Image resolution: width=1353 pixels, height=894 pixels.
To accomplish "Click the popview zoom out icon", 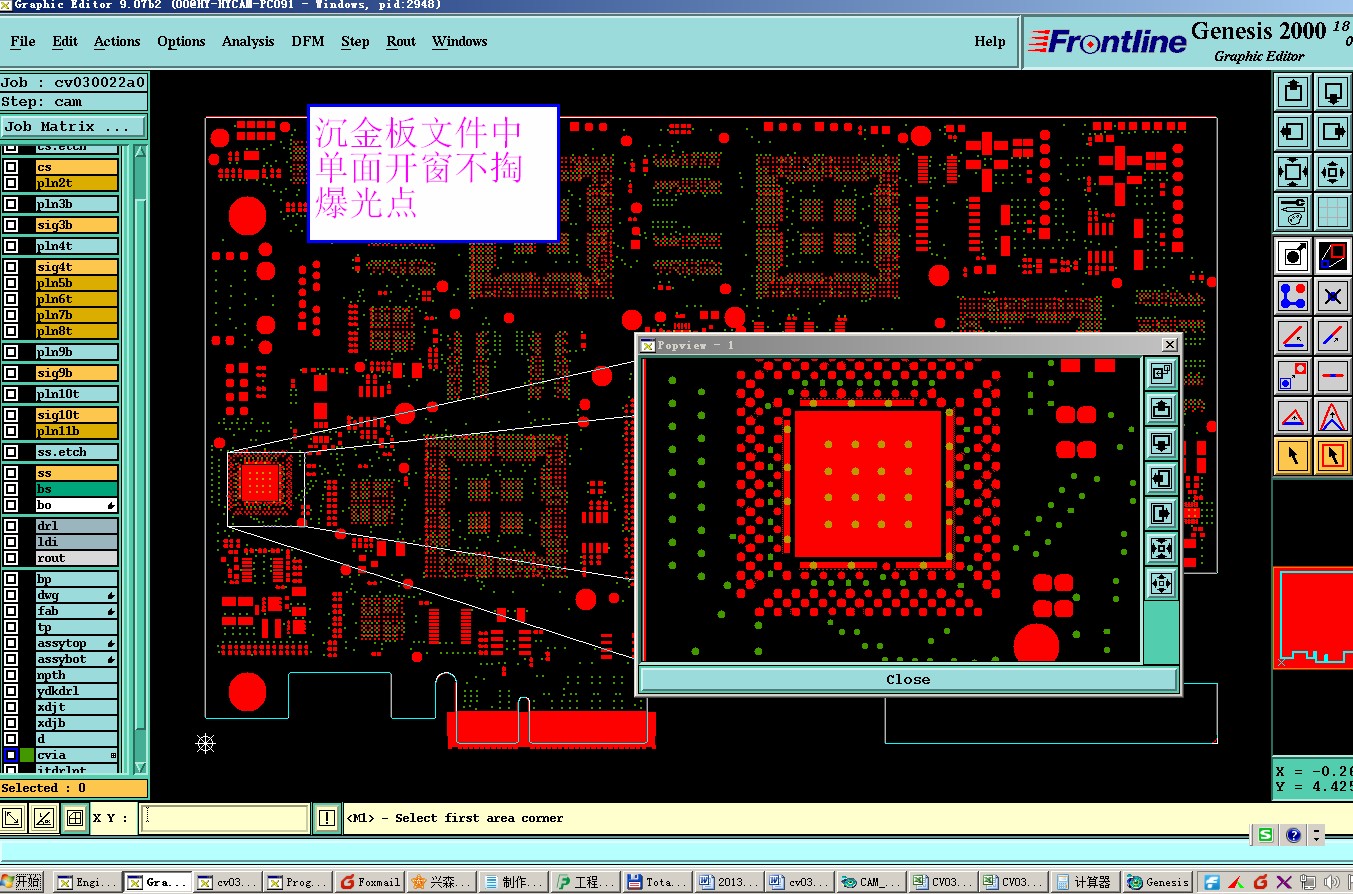I will [1161, 548].
